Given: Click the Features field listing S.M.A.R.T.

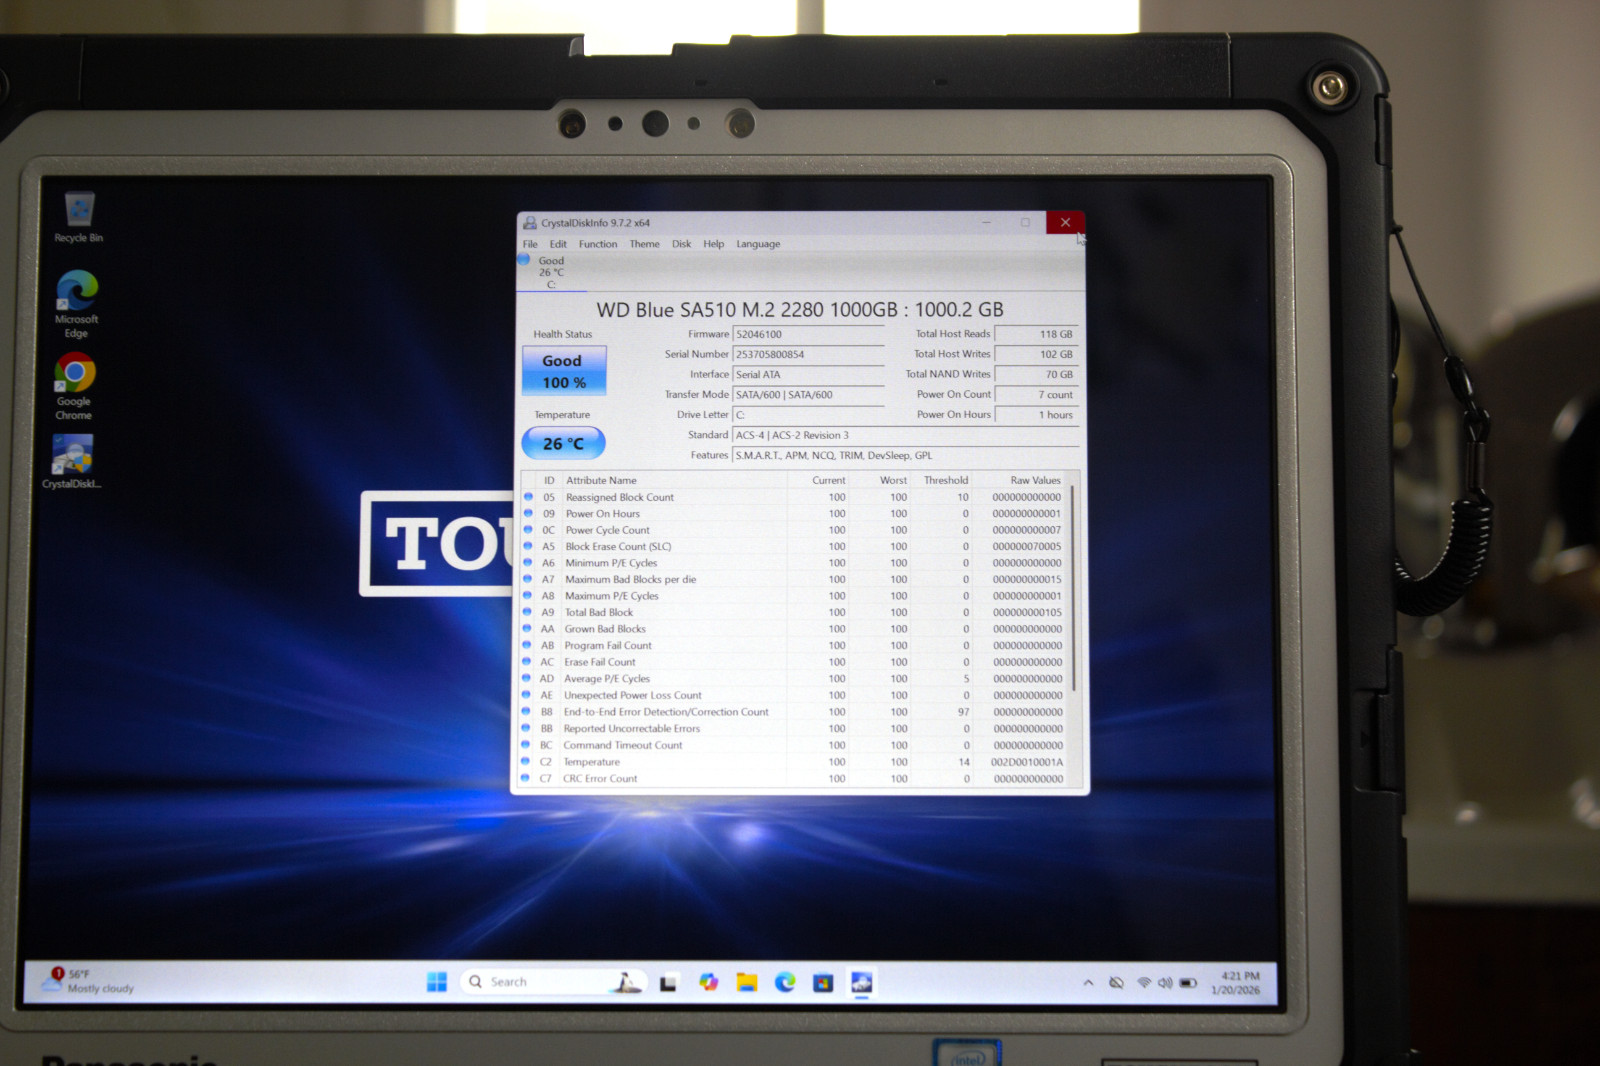Looking at the screenshot, I should tap(906, 455).
